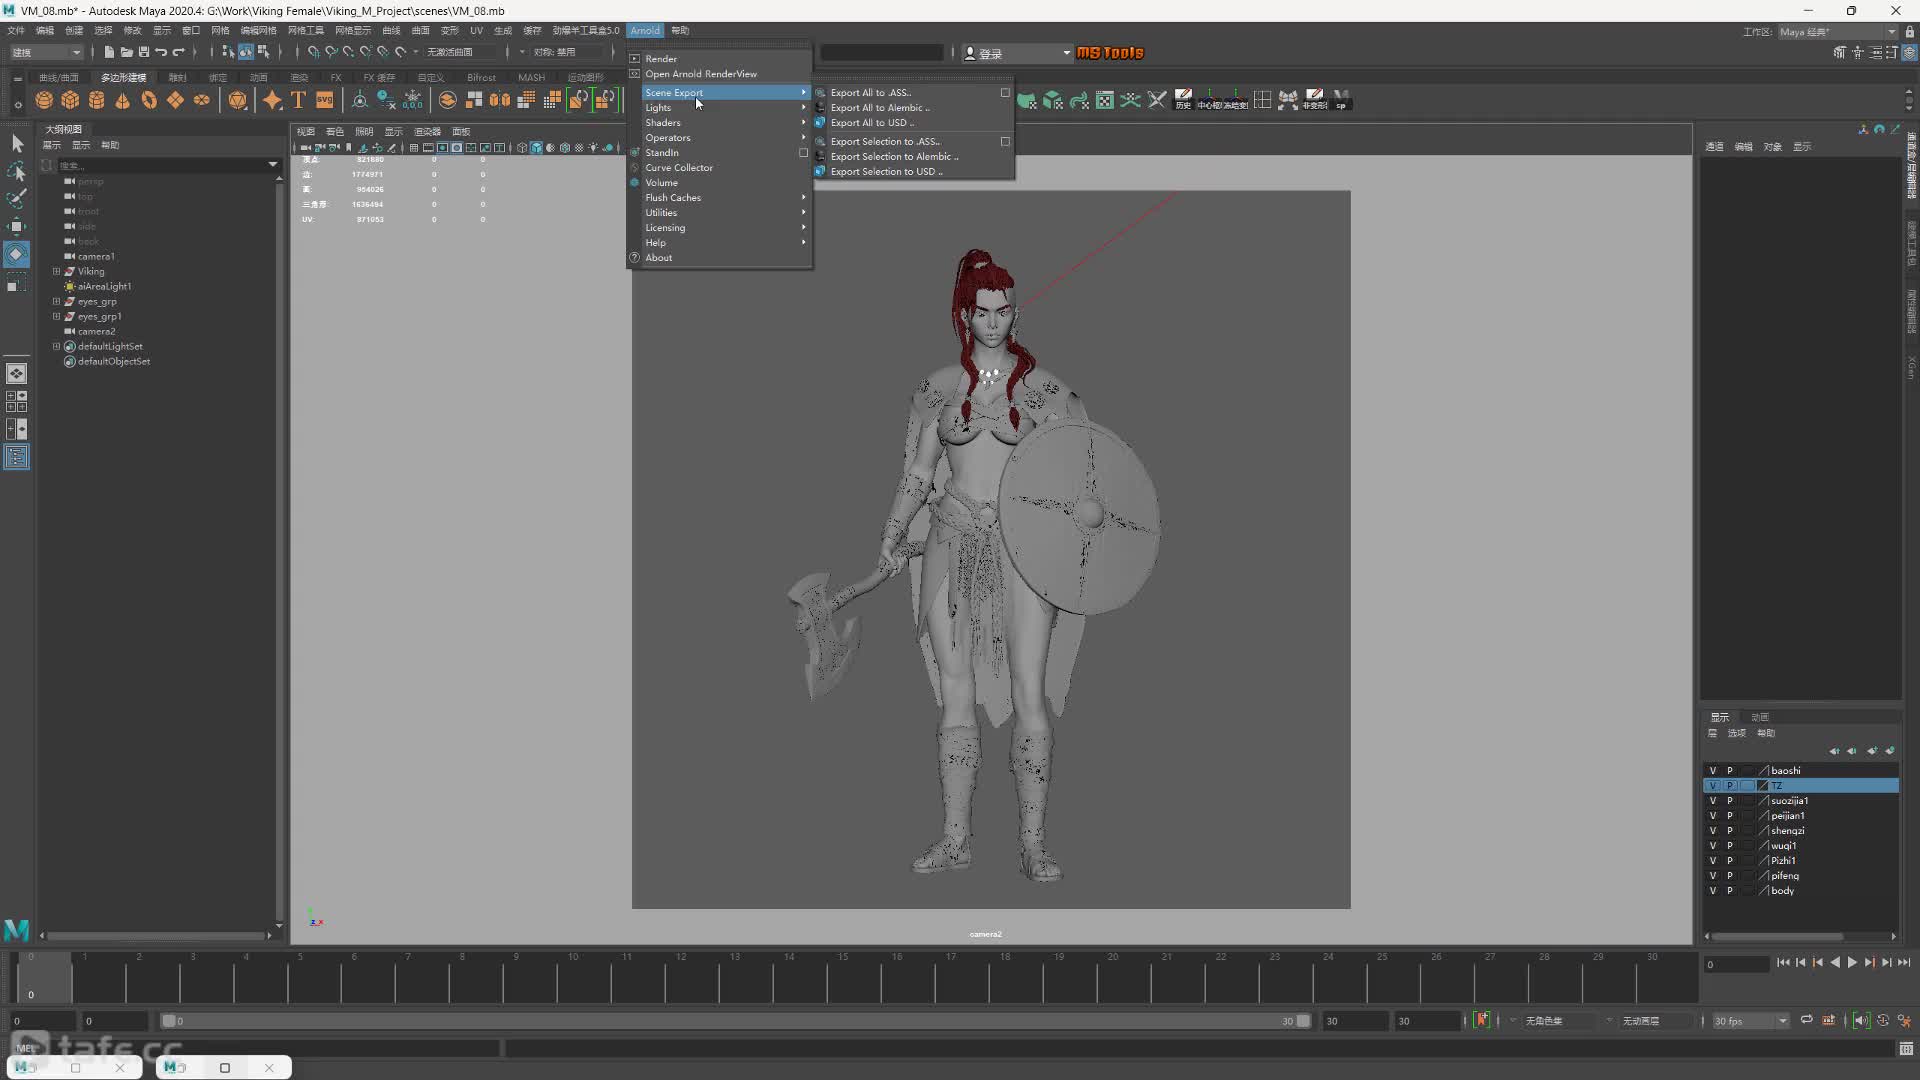Open the 30 fps frame rate dropdown

[1750, 1021]
